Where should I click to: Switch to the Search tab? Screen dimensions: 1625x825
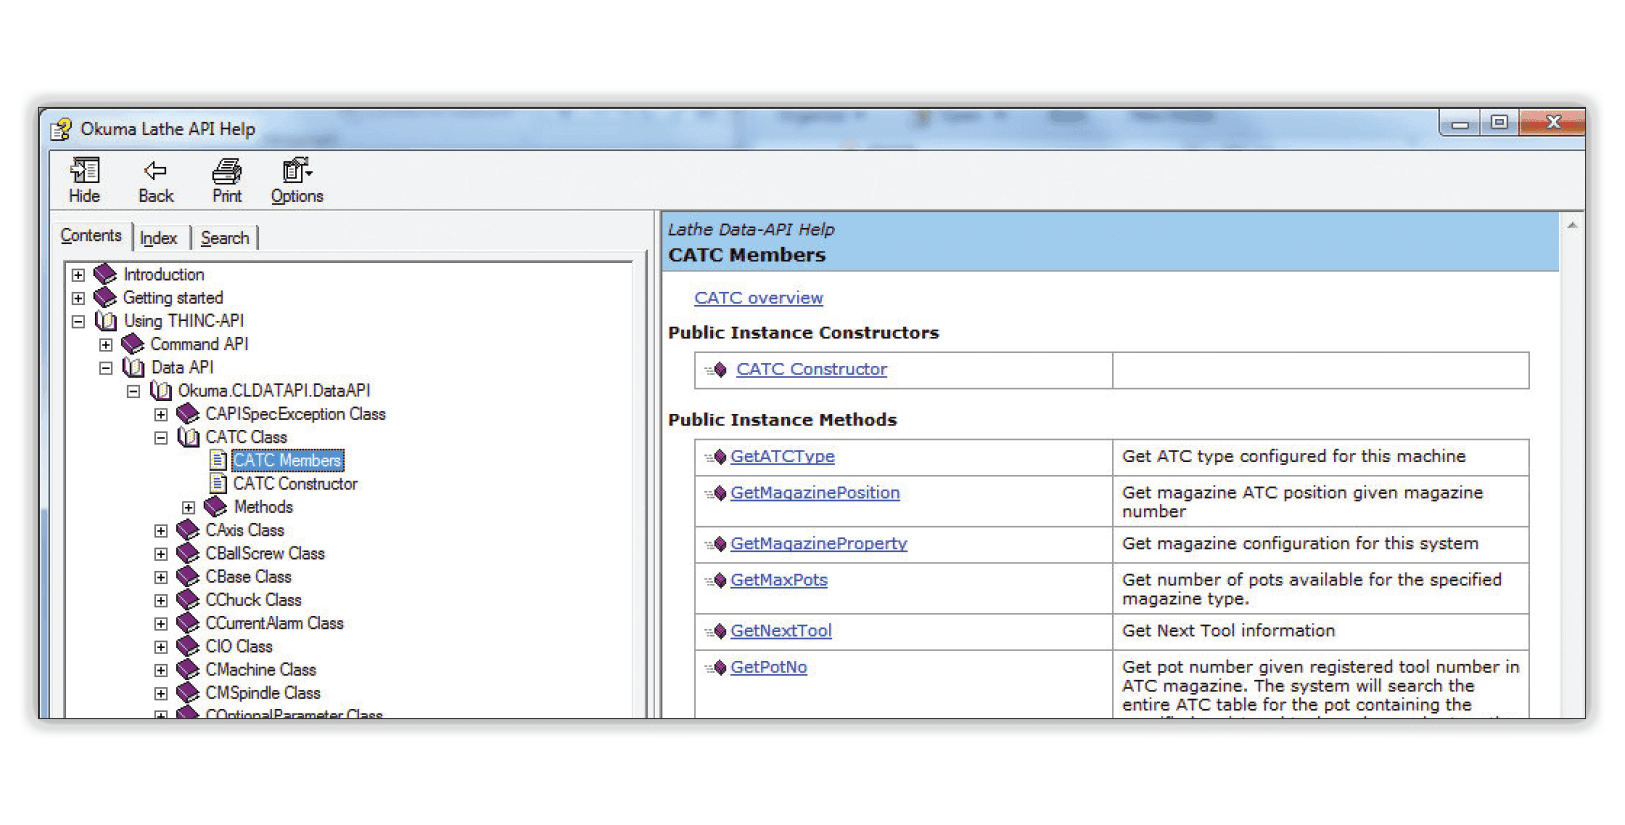[225, 238]
